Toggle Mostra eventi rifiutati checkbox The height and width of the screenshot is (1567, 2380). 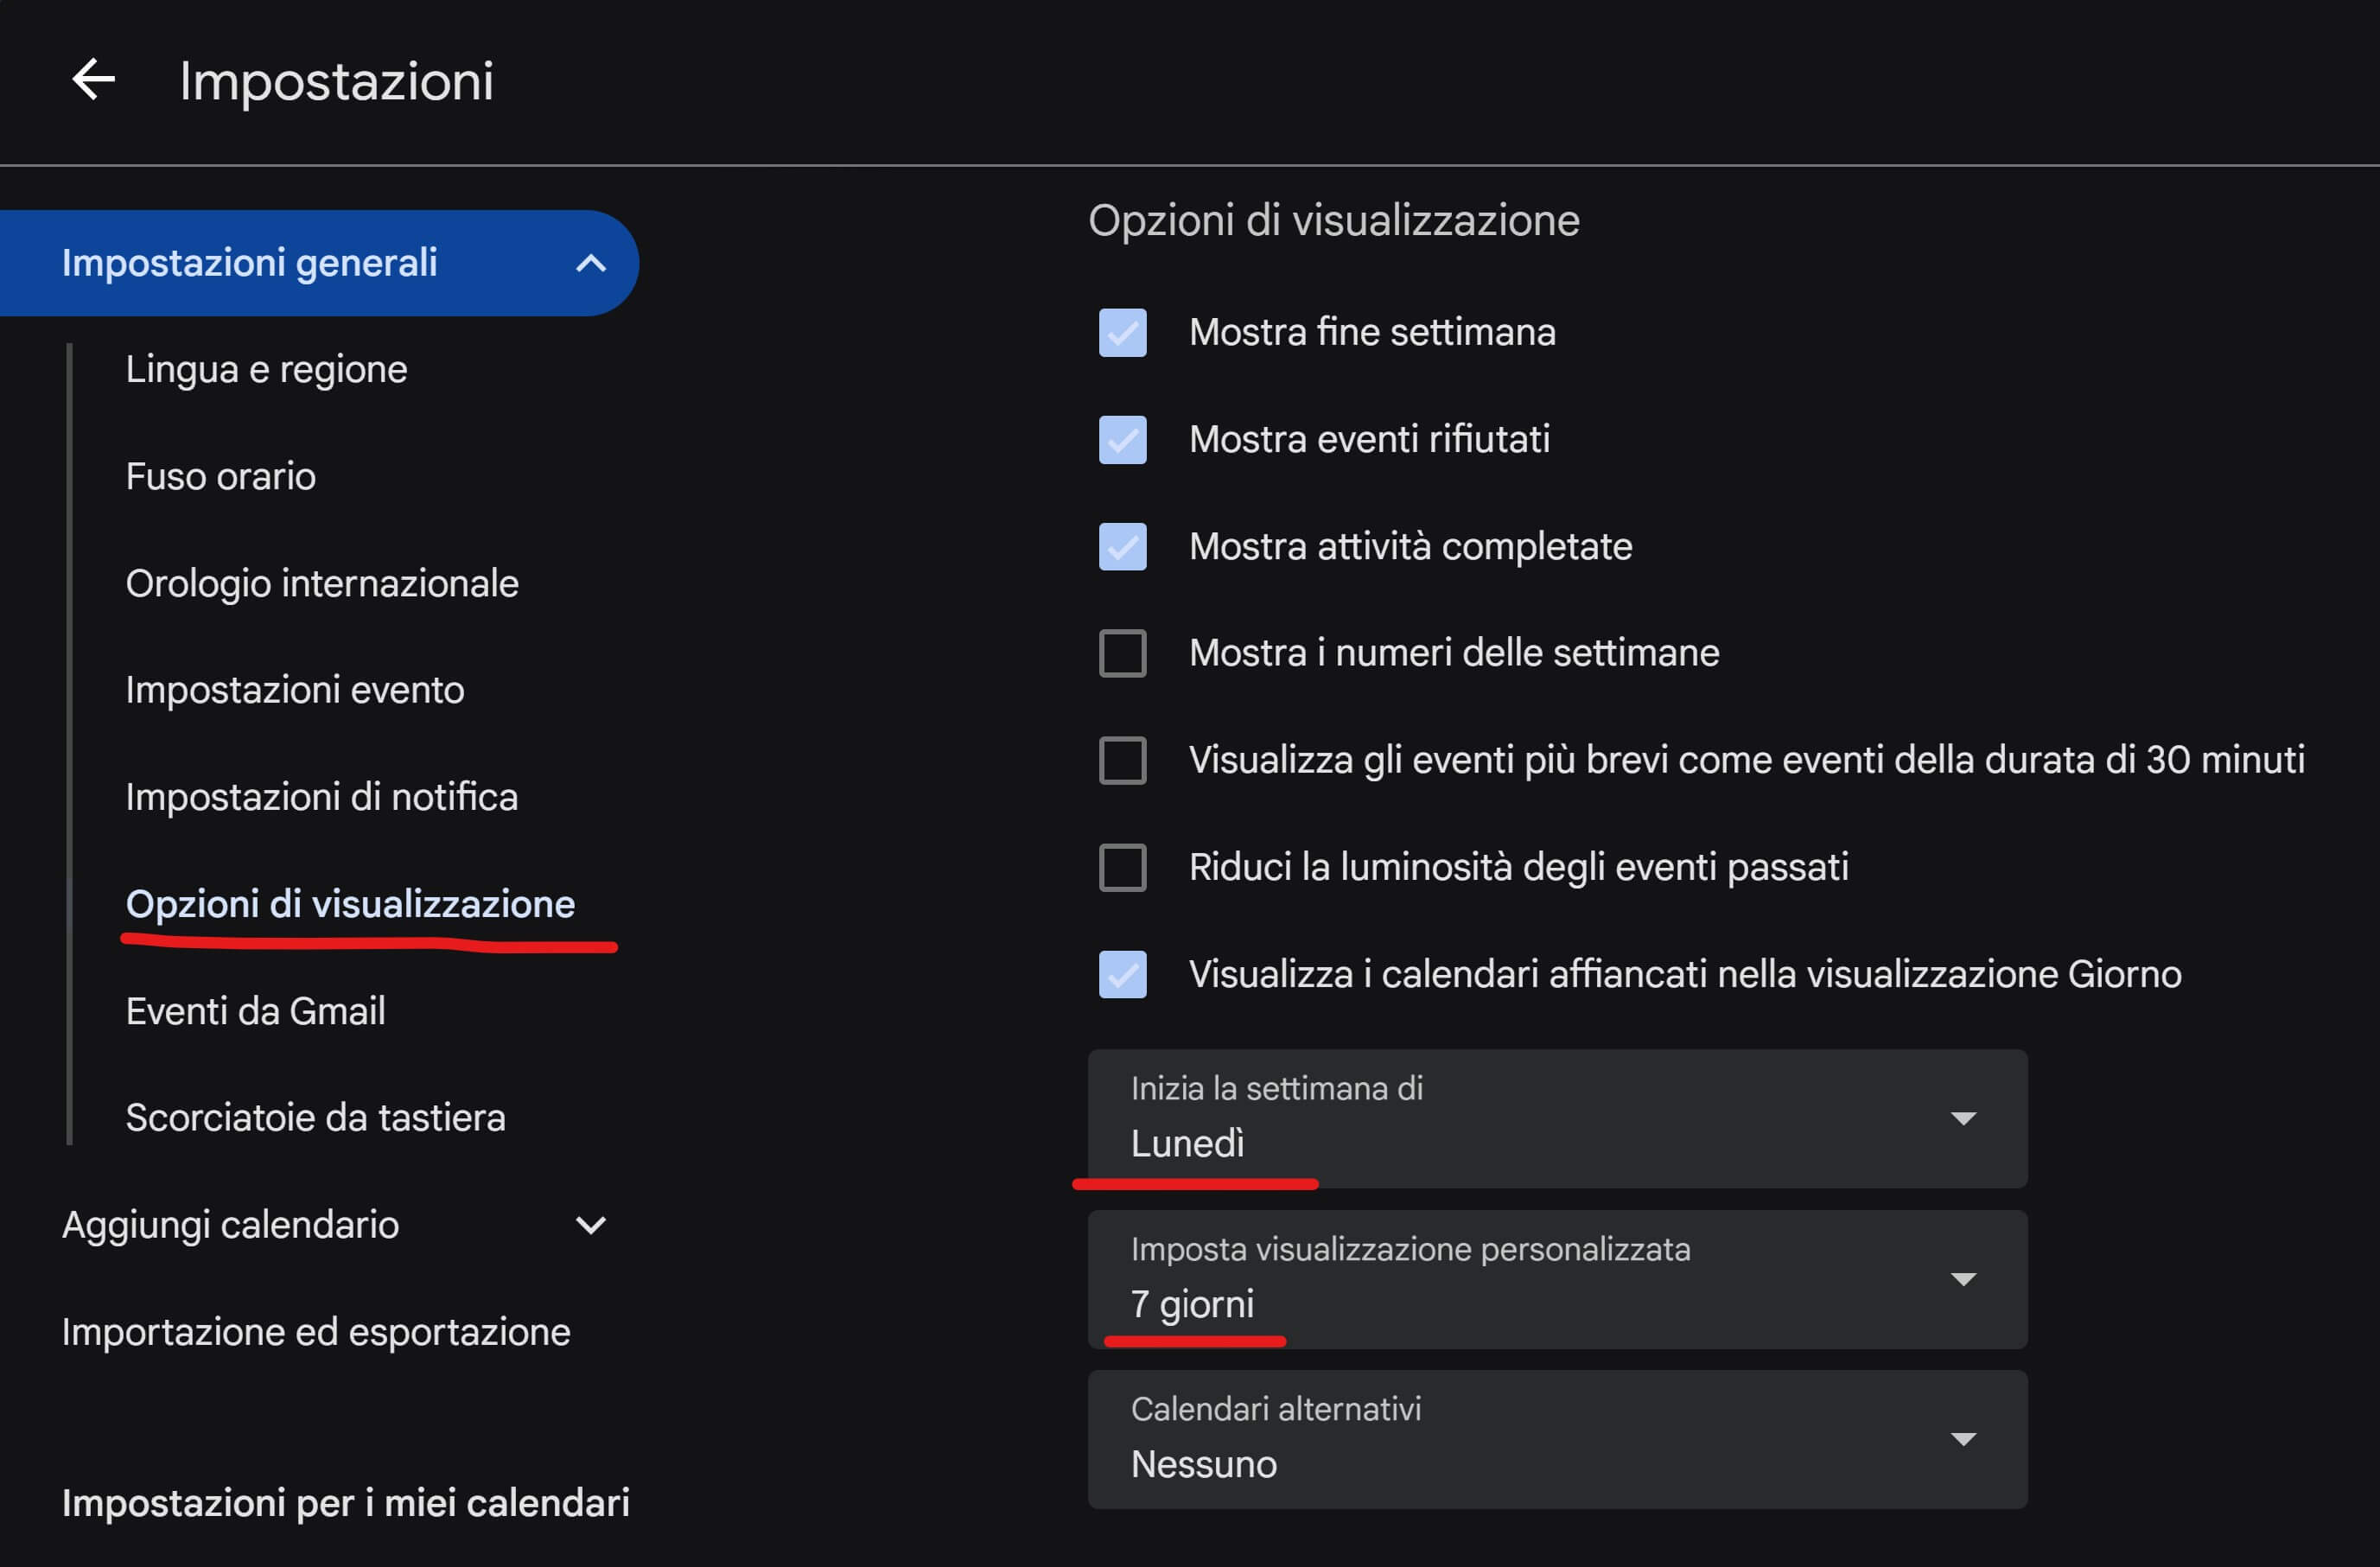(x=1122, y=440)
